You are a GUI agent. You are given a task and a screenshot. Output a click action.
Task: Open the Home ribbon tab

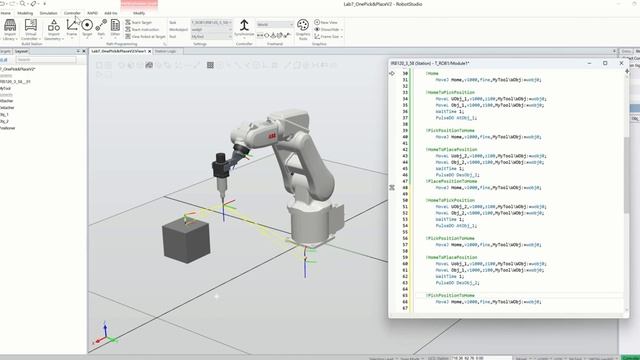[6, 13]
